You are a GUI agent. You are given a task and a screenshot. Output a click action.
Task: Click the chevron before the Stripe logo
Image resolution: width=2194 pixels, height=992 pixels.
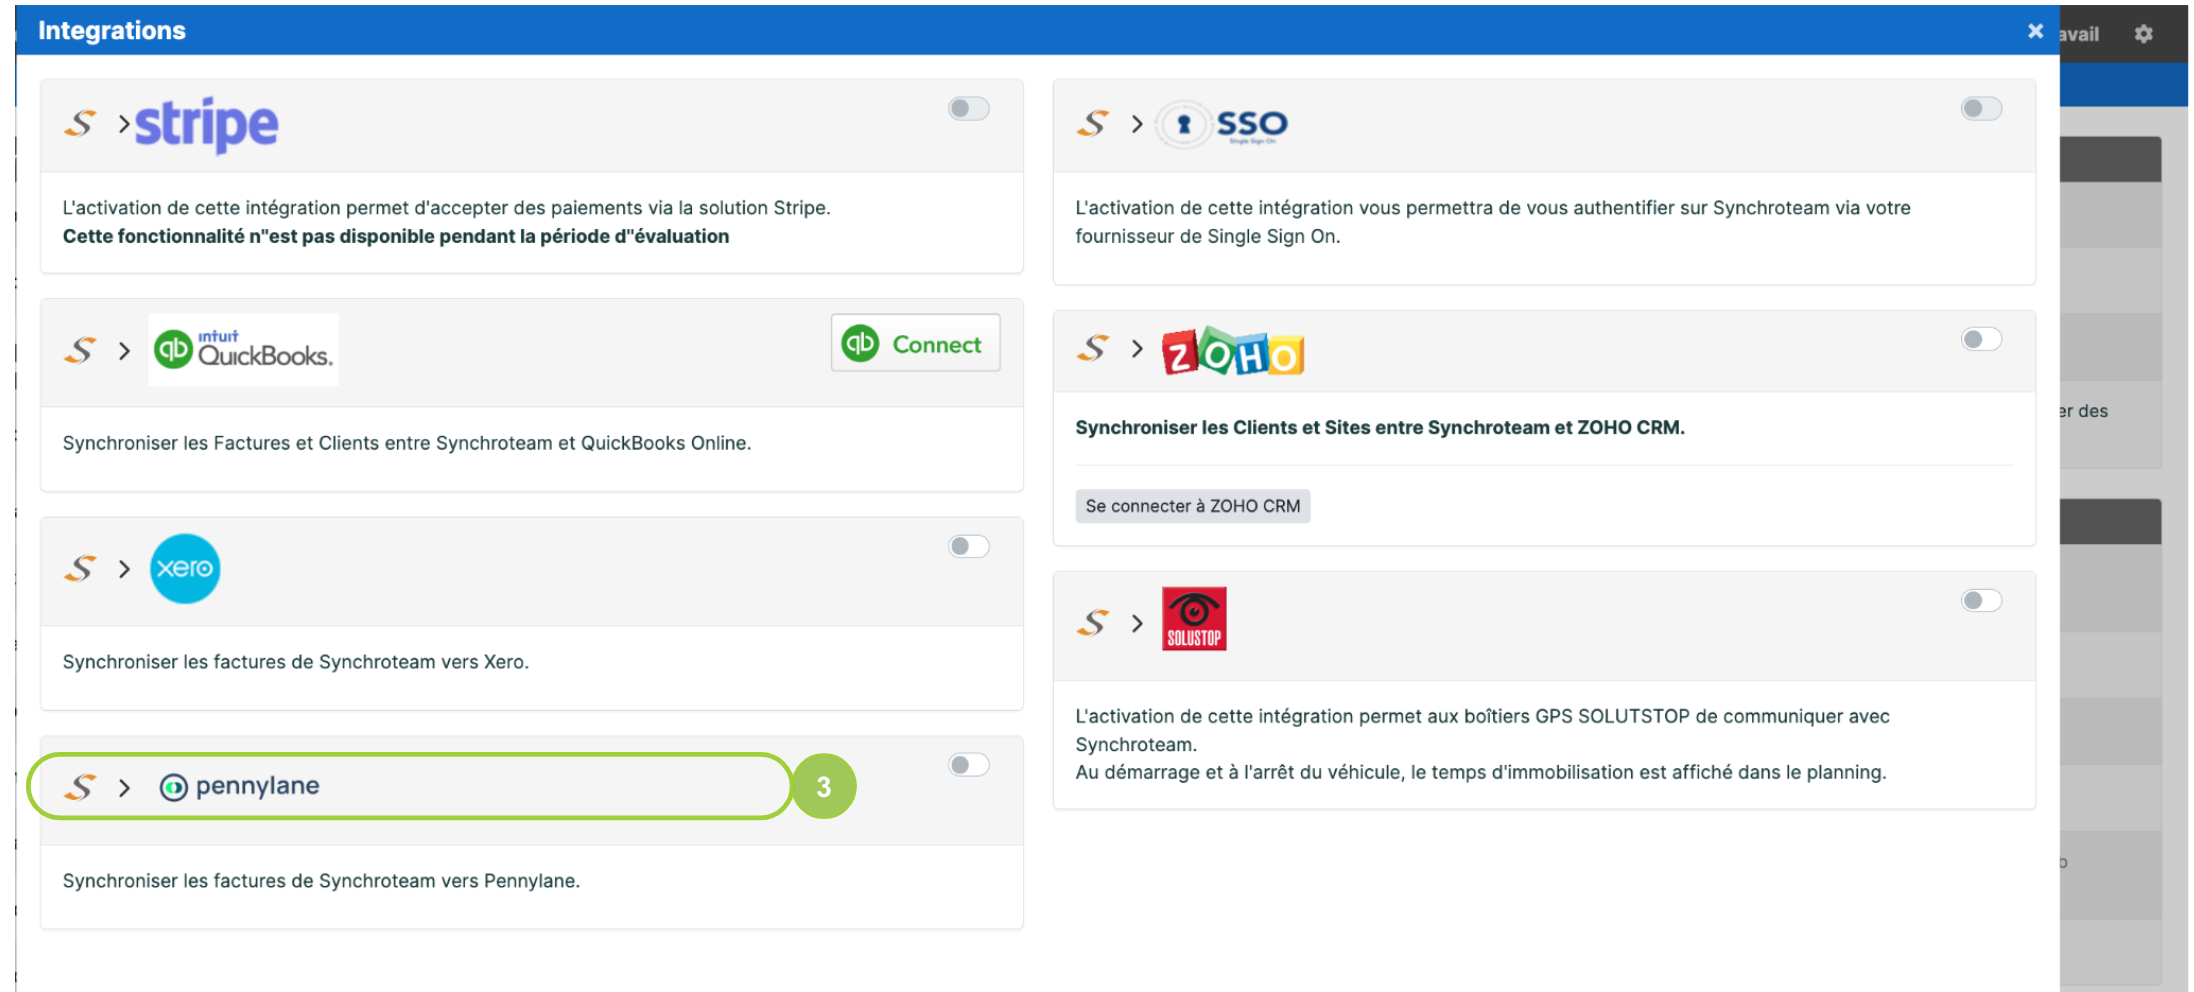point(124,124)
